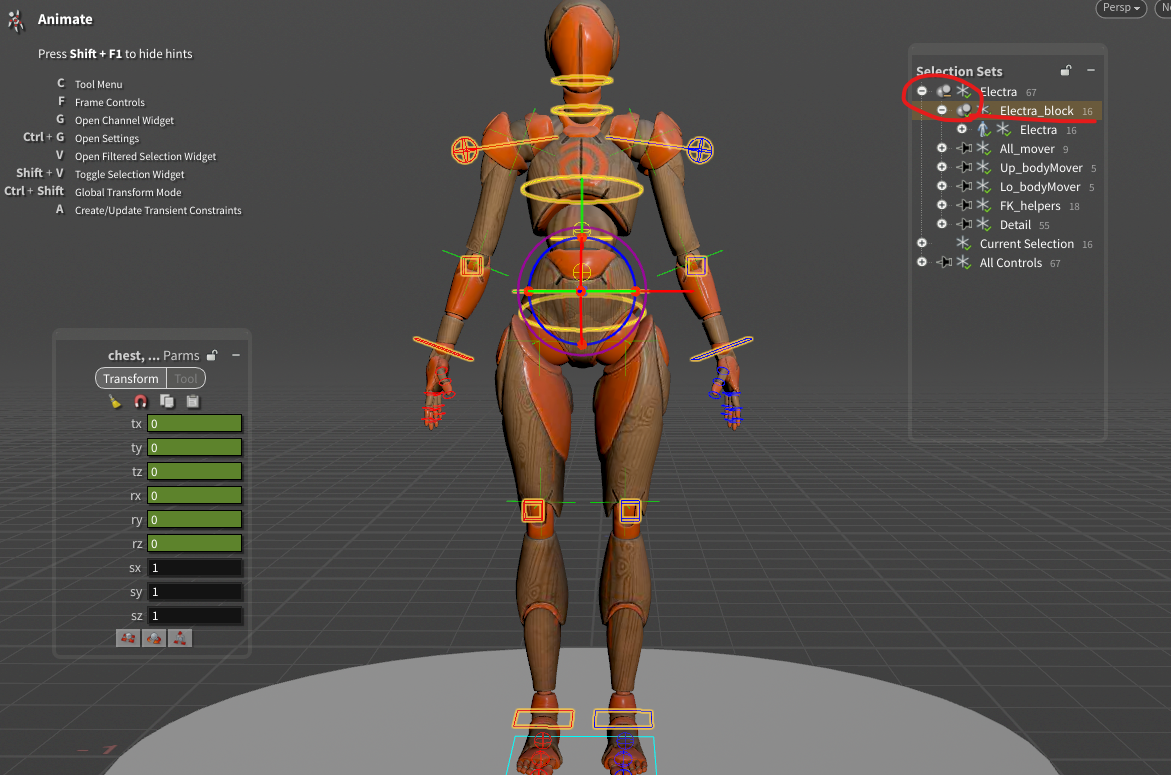
Task: Click the clipboard paste icon in Parms
Action: pos(193,402)
